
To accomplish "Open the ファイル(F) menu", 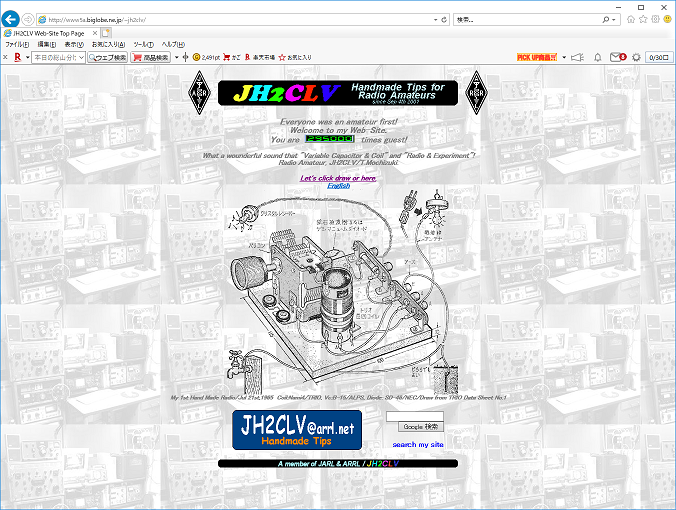I will pos(17,45).
